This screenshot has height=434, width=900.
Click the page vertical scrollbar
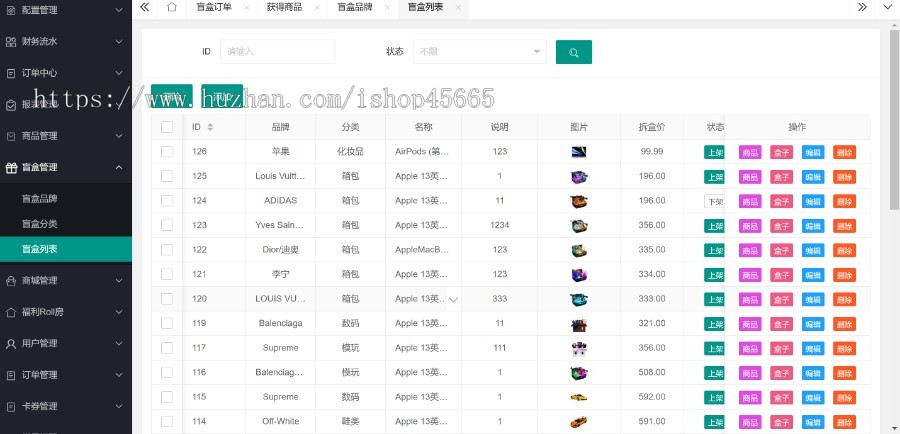click(x=894, y=119)
